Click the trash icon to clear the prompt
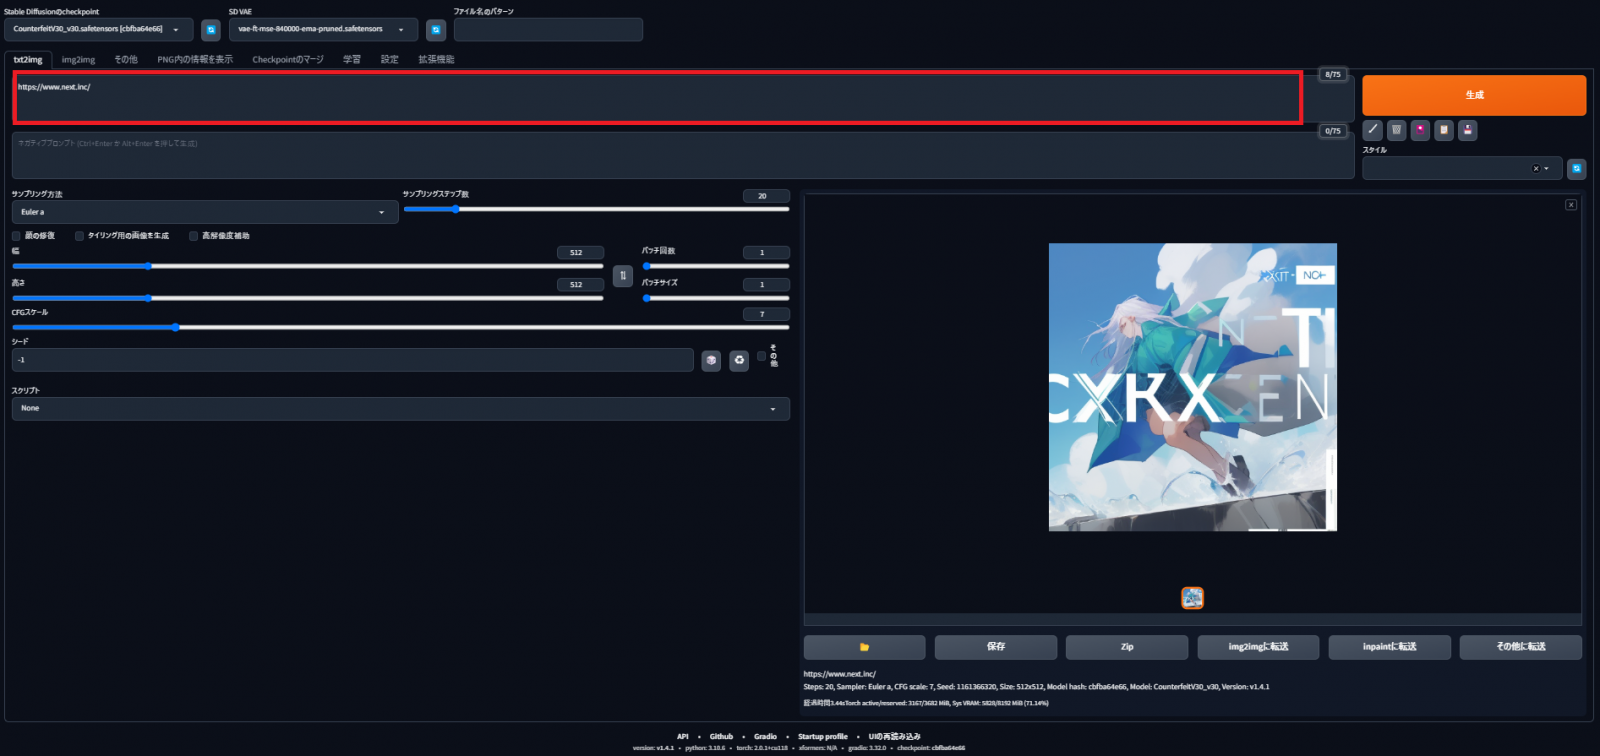This screenshot has height=756, width=1600. [1397, 130]
